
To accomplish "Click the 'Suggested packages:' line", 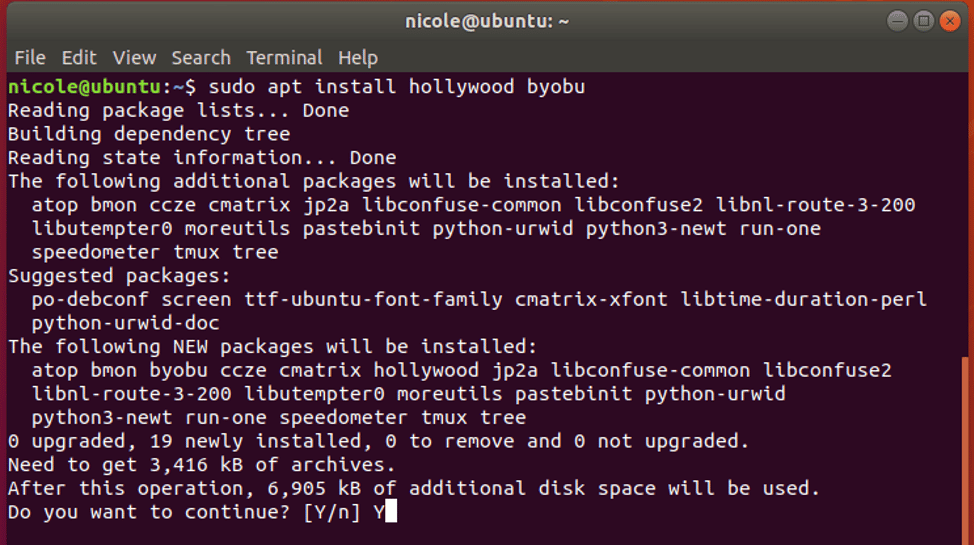I will [x=119, y=276].
